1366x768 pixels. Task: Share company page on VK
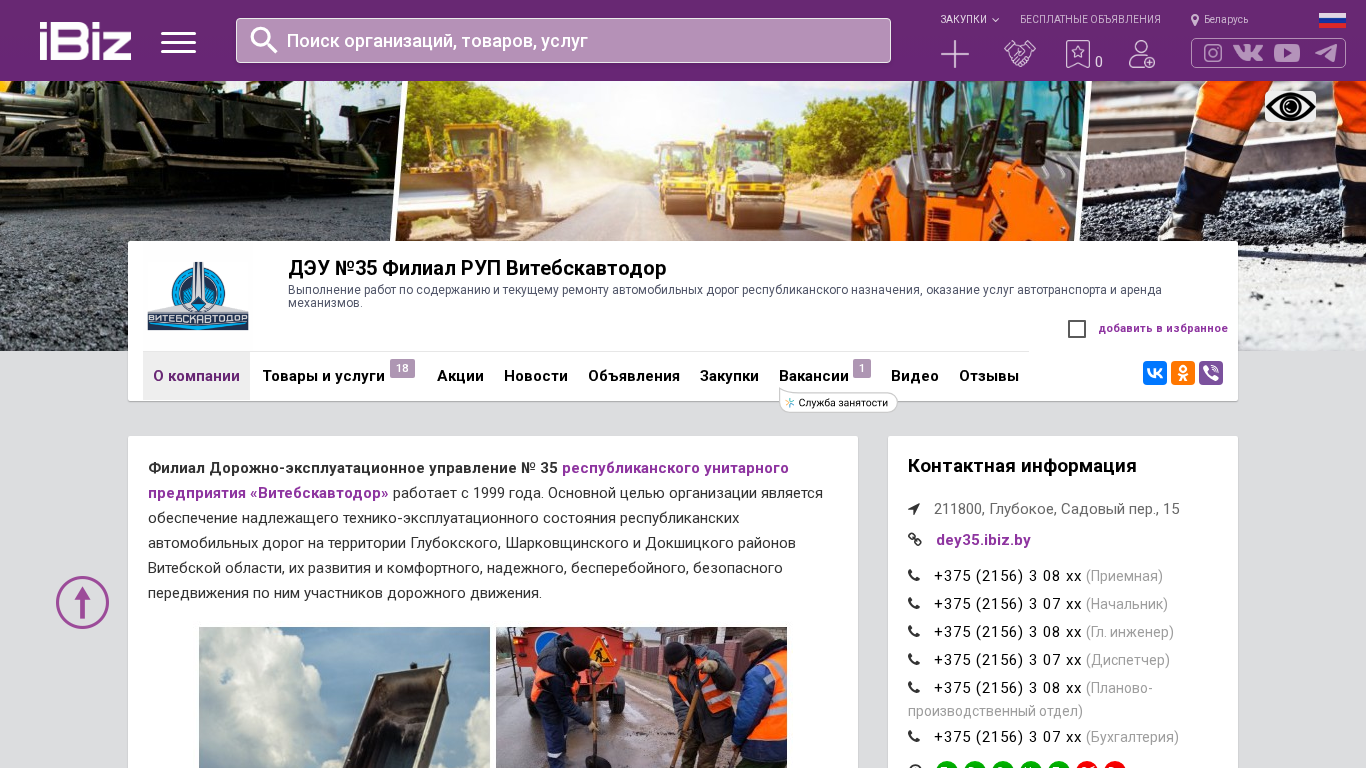coord(1155,373)
